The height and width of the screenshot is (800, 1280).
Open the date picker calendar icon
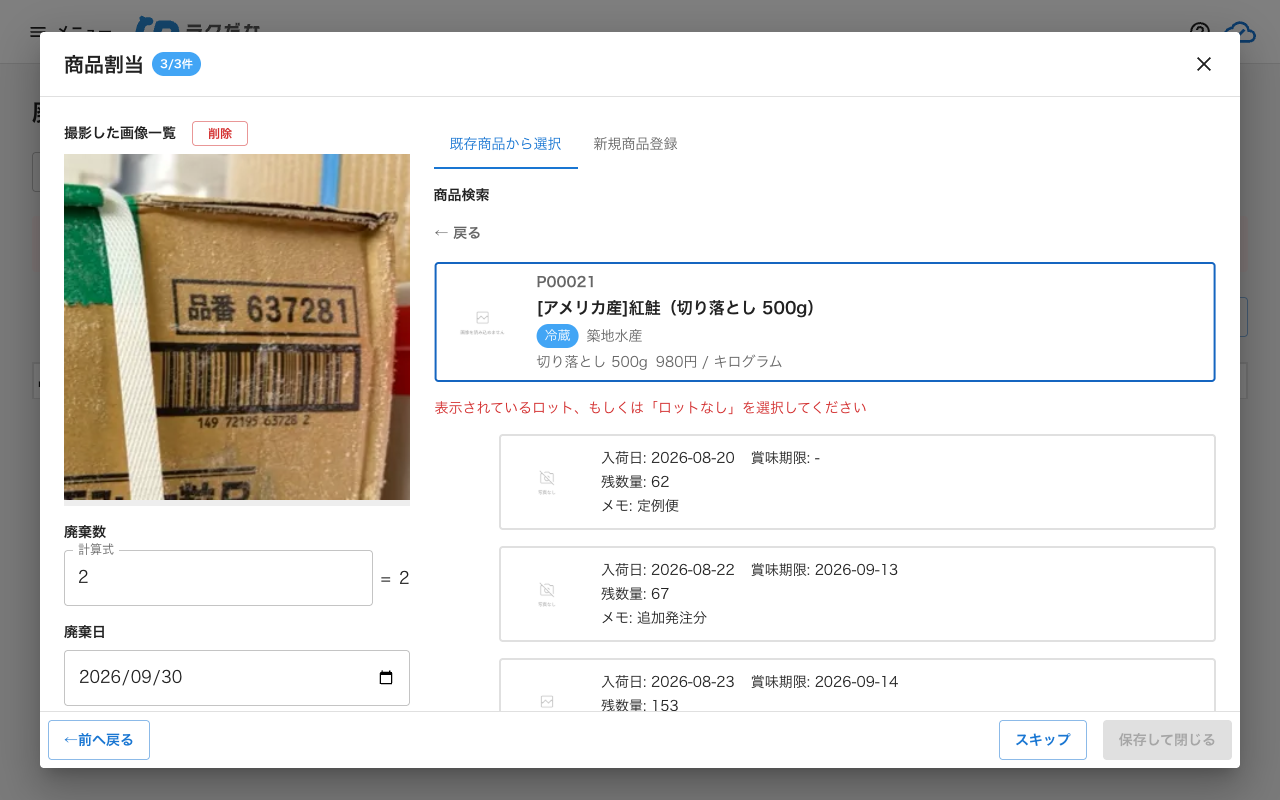[x=386, y=678]
